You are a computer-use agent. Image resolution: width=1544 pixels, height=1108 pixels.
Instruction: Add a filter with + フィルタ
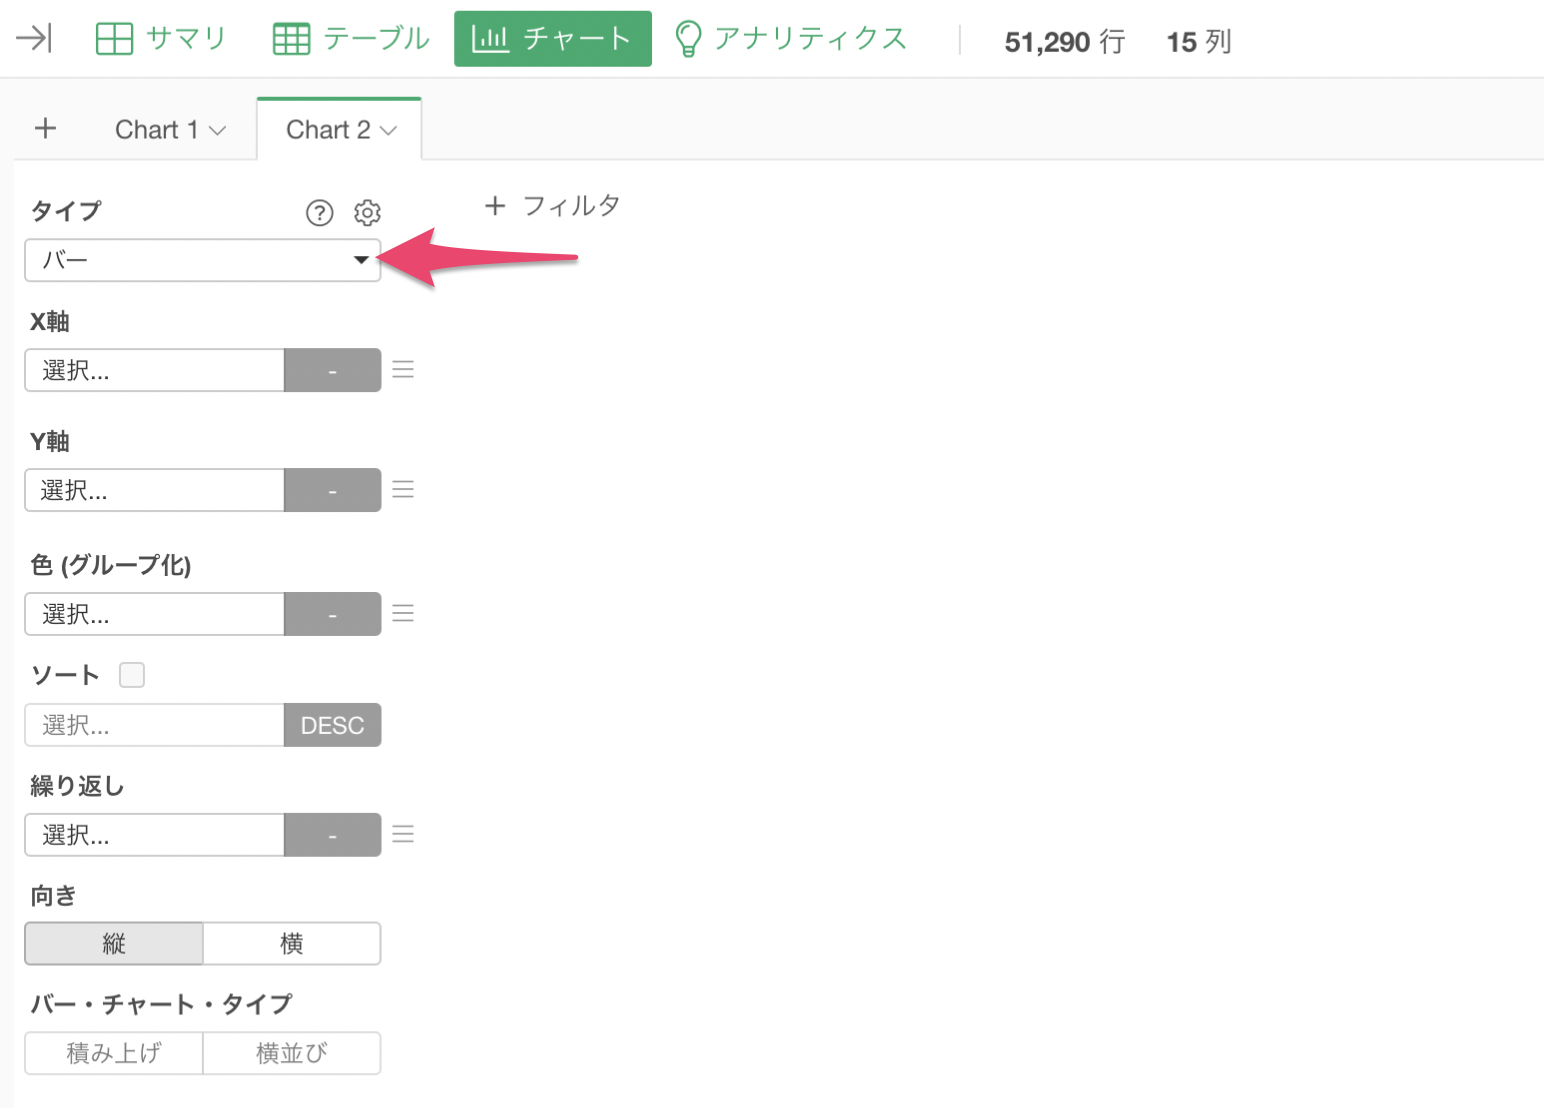(x=552, y=206)
